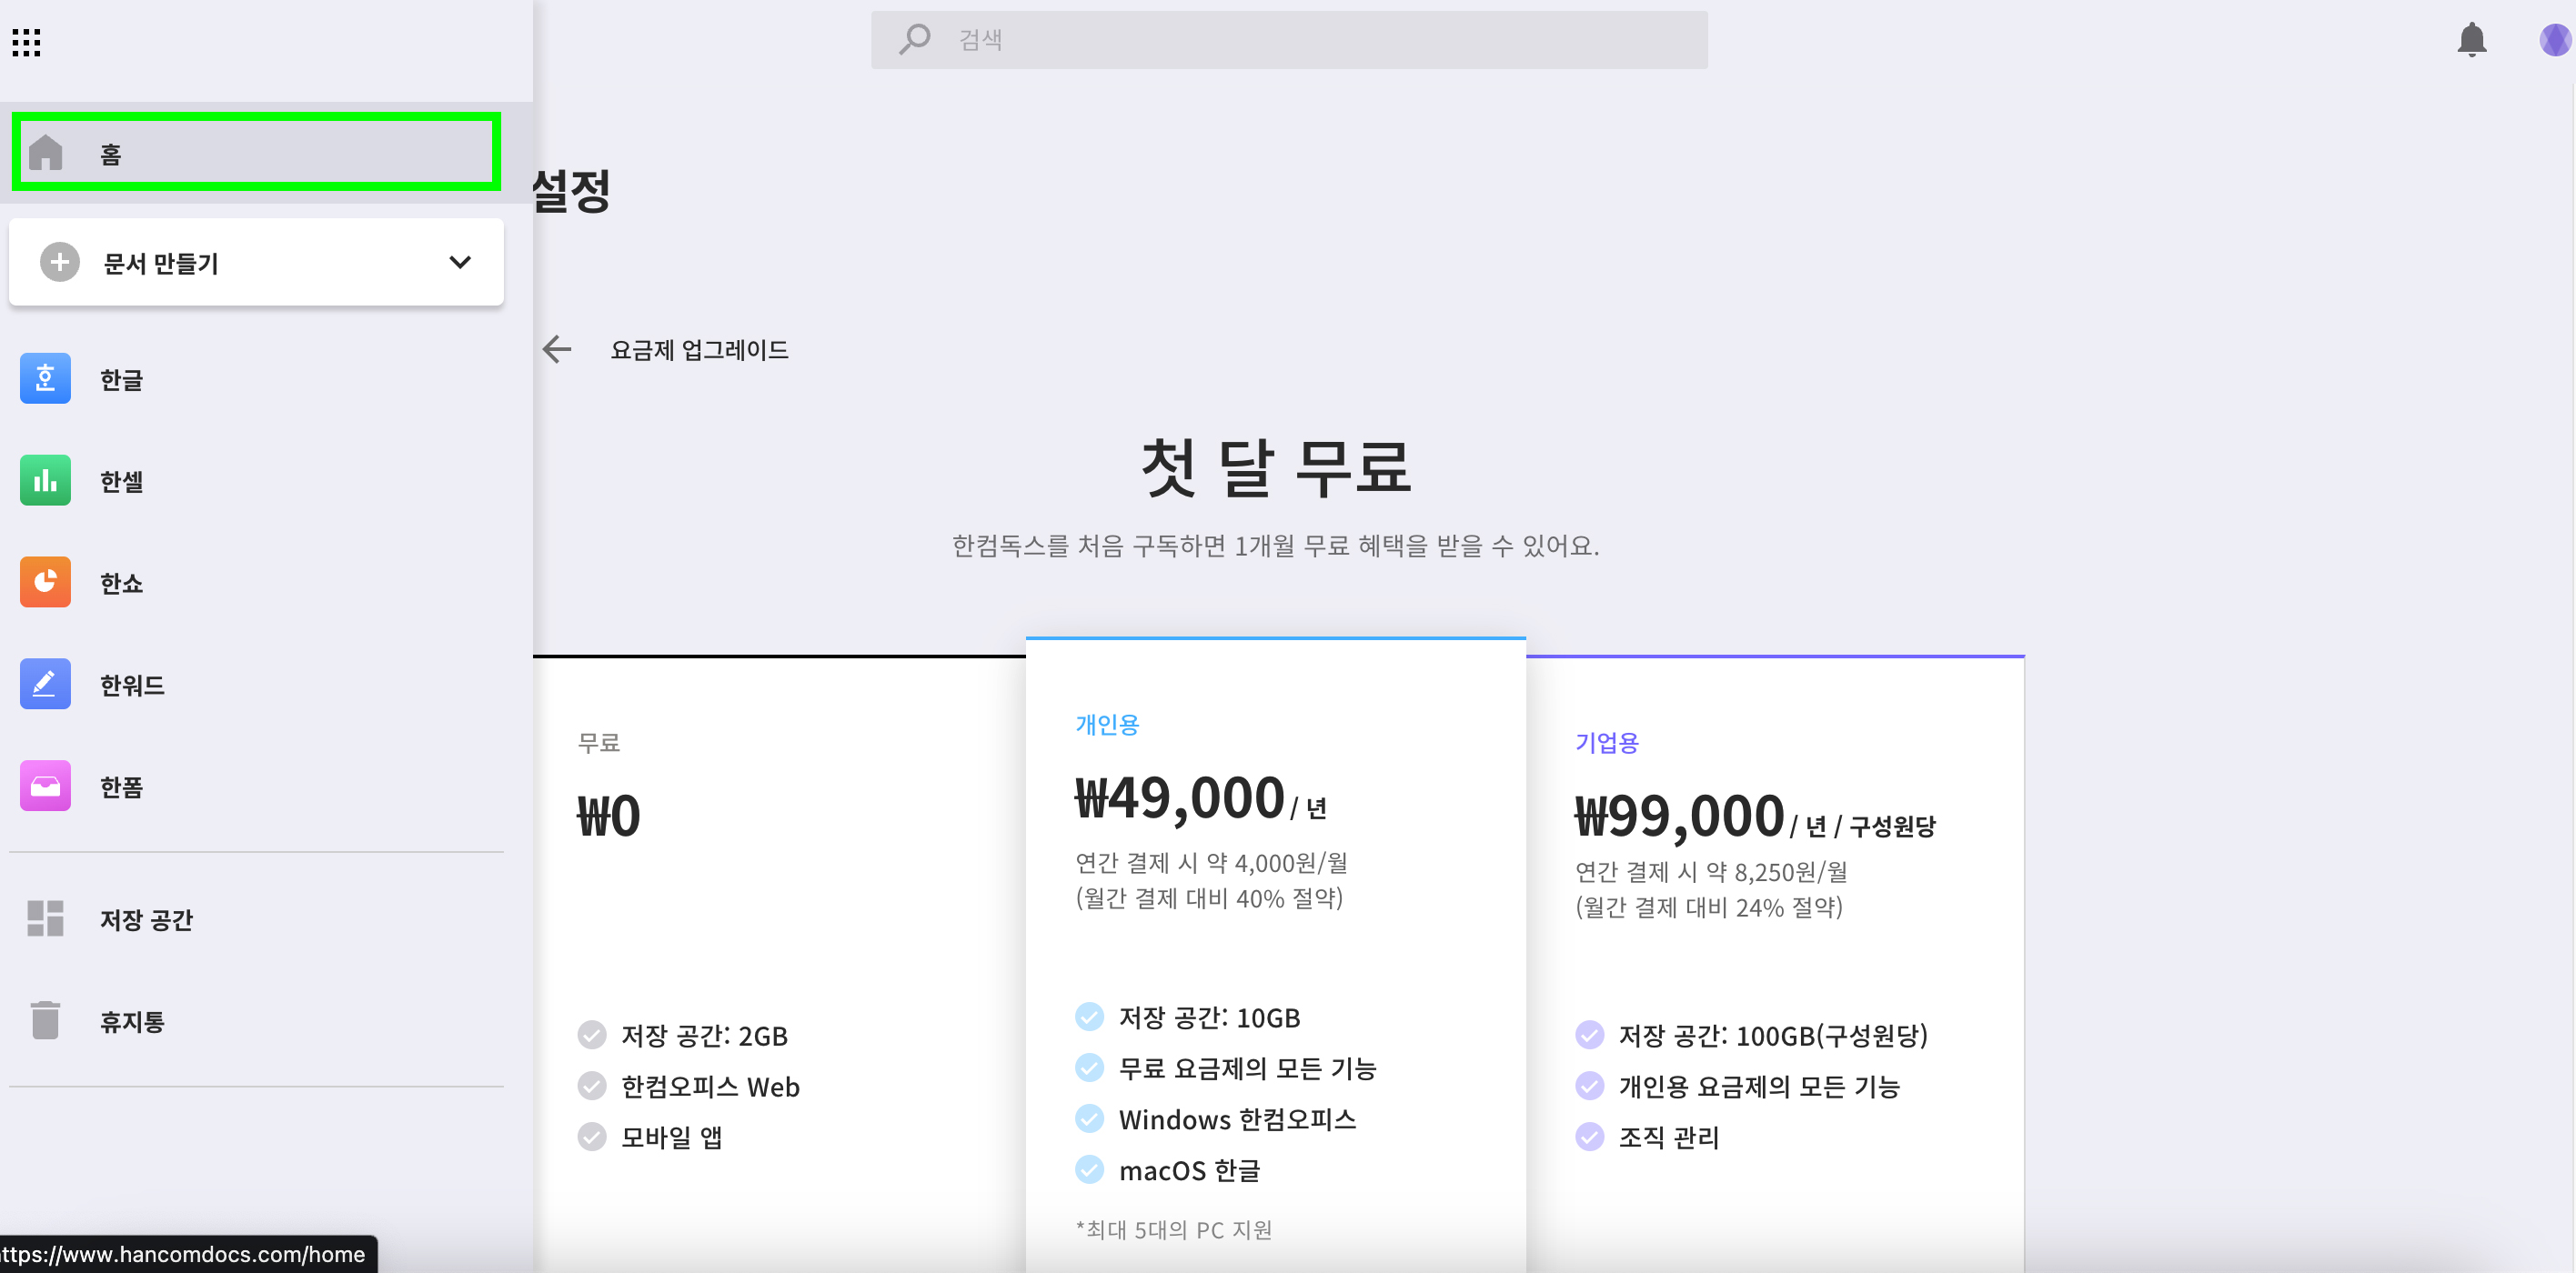Go to storage space (저장 공간)
2576x1273 pixels.
click(146, 919)
